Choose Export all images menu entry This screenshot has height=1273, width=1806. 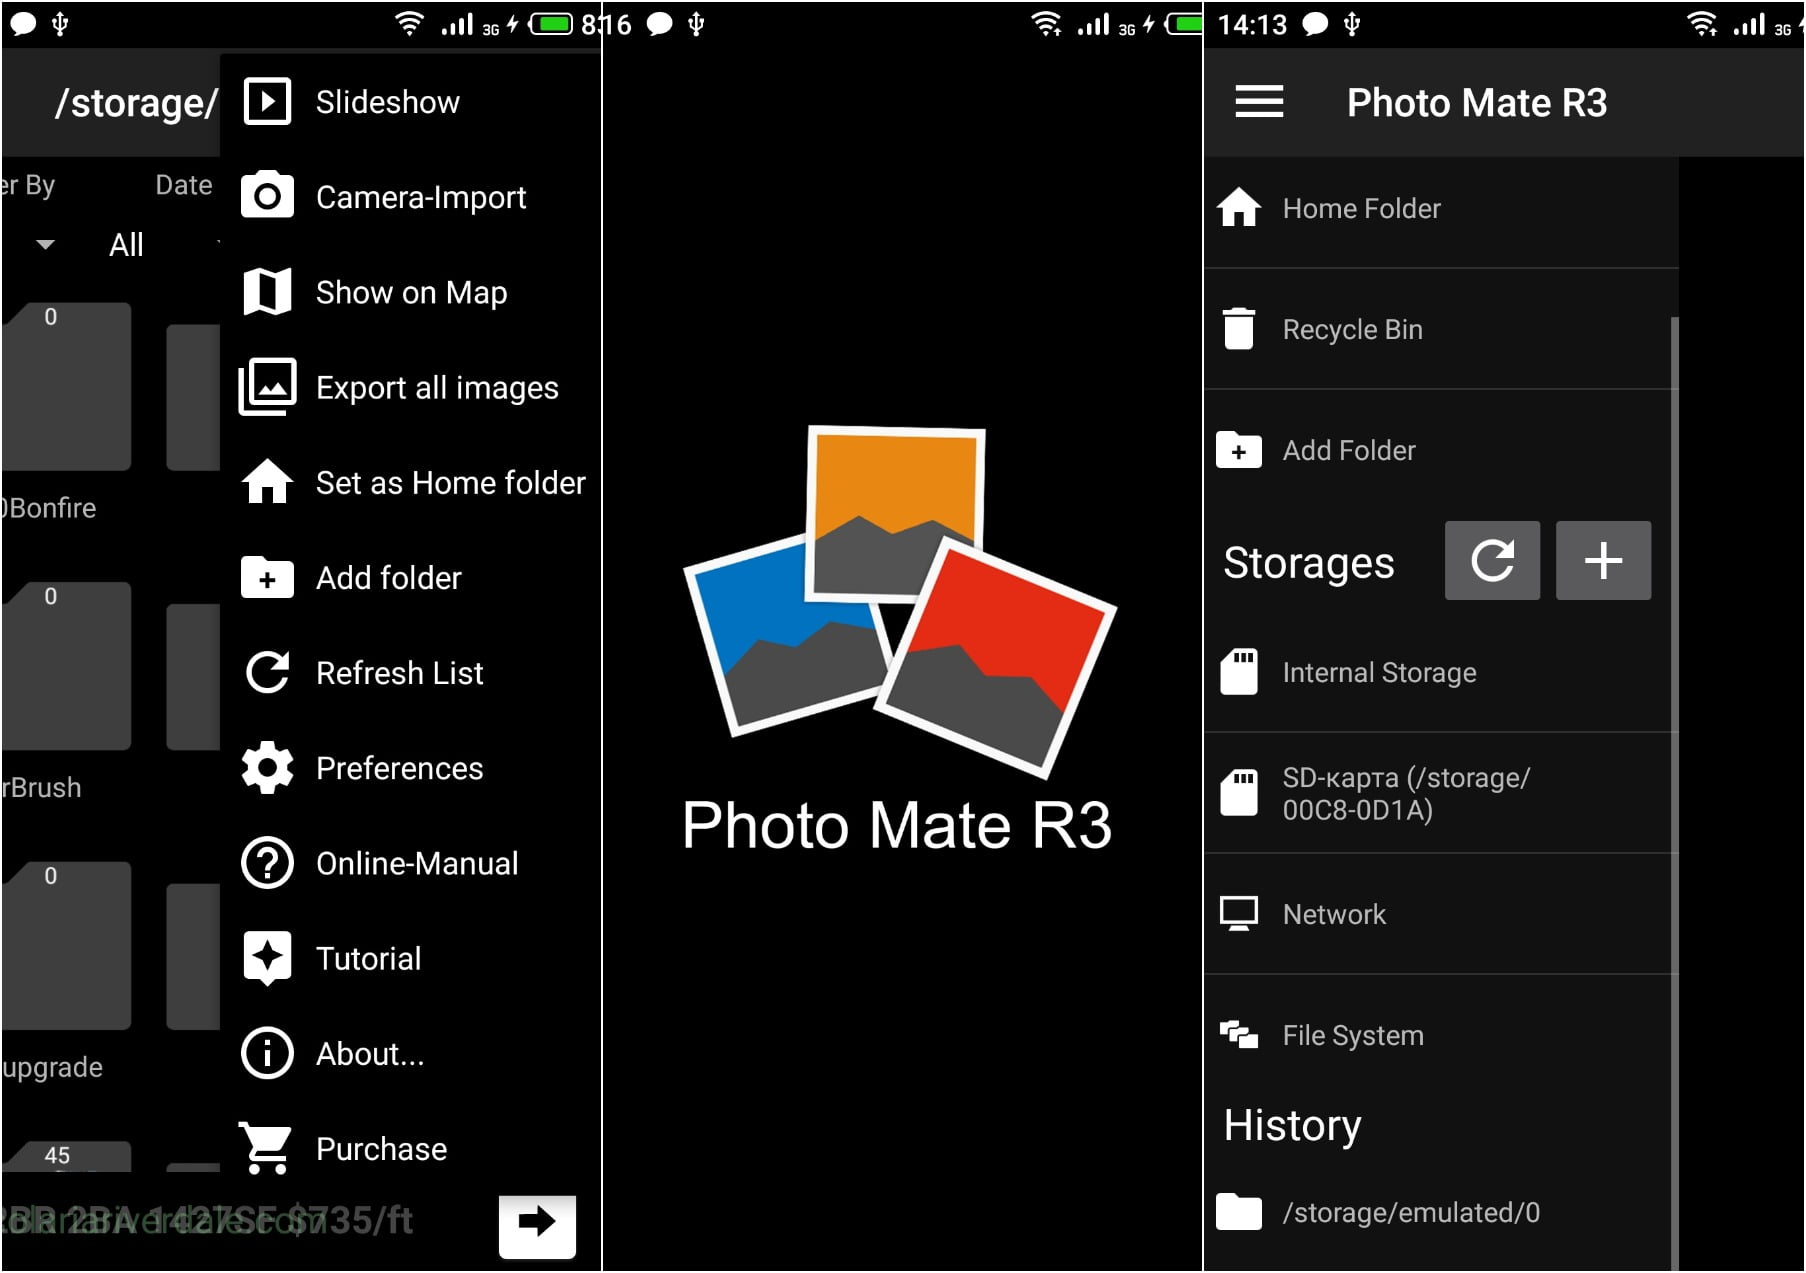(x=410, y=387)
